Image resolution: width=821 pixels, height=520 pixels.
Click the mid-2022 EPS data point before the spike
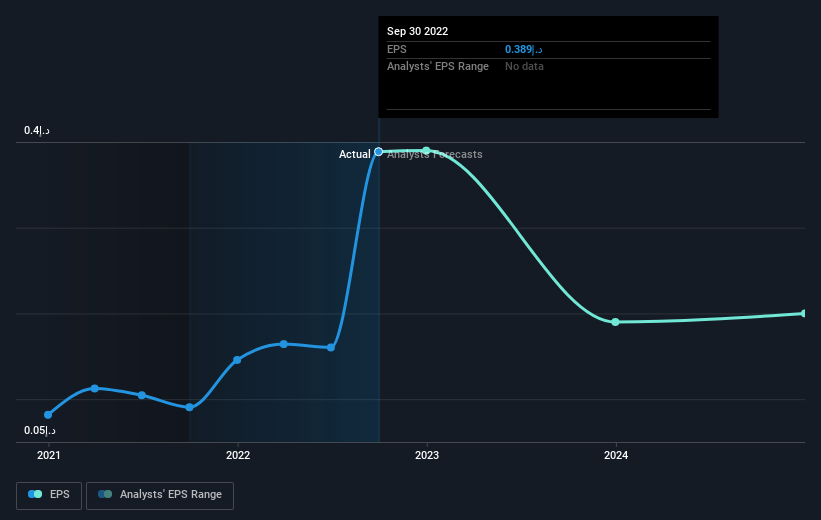pyautogui.click(x=331, y=348)
